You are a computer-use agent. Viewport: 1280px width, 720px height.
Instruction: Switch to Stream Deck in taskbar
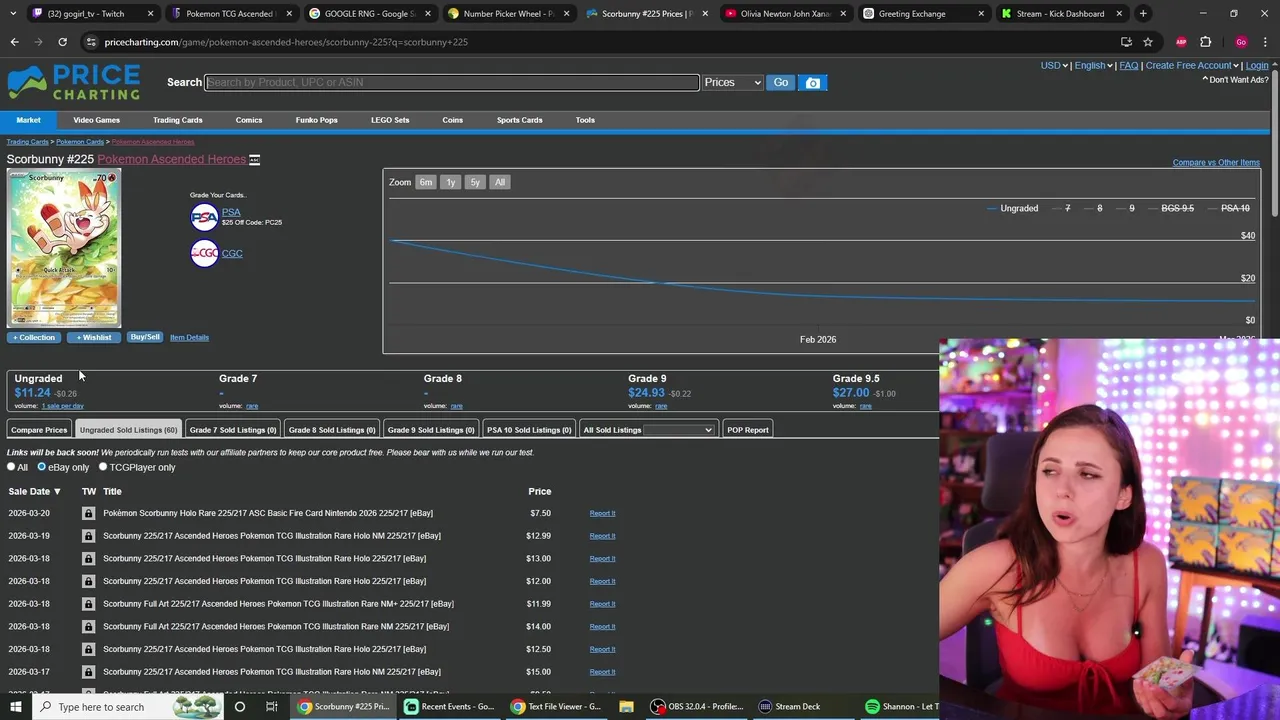790,707
